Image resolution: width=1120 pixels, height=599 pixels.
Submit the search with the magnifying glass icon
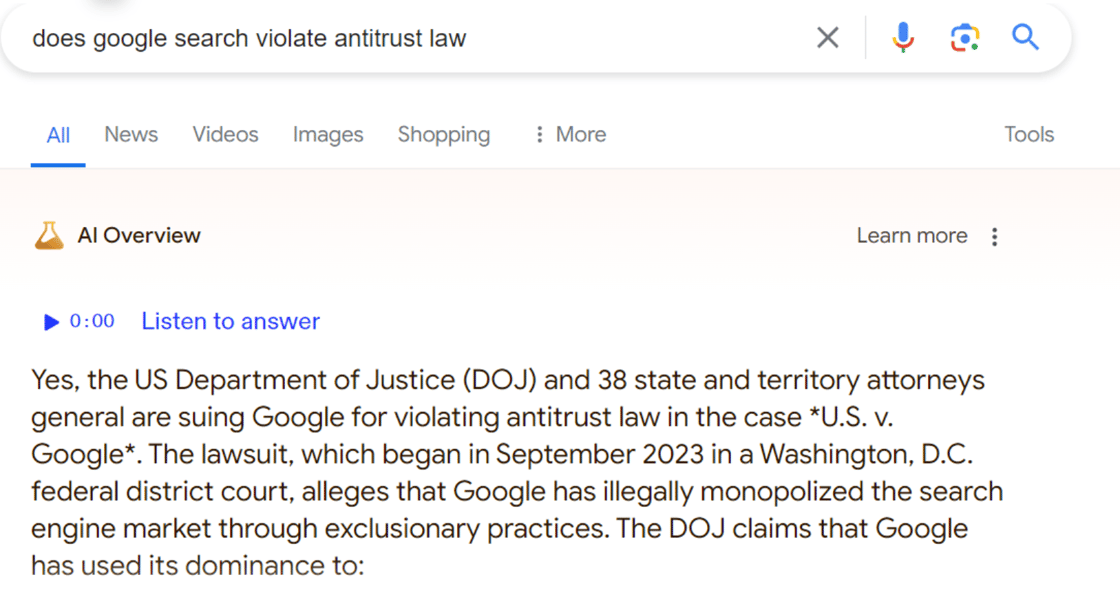click(1025, 38)
